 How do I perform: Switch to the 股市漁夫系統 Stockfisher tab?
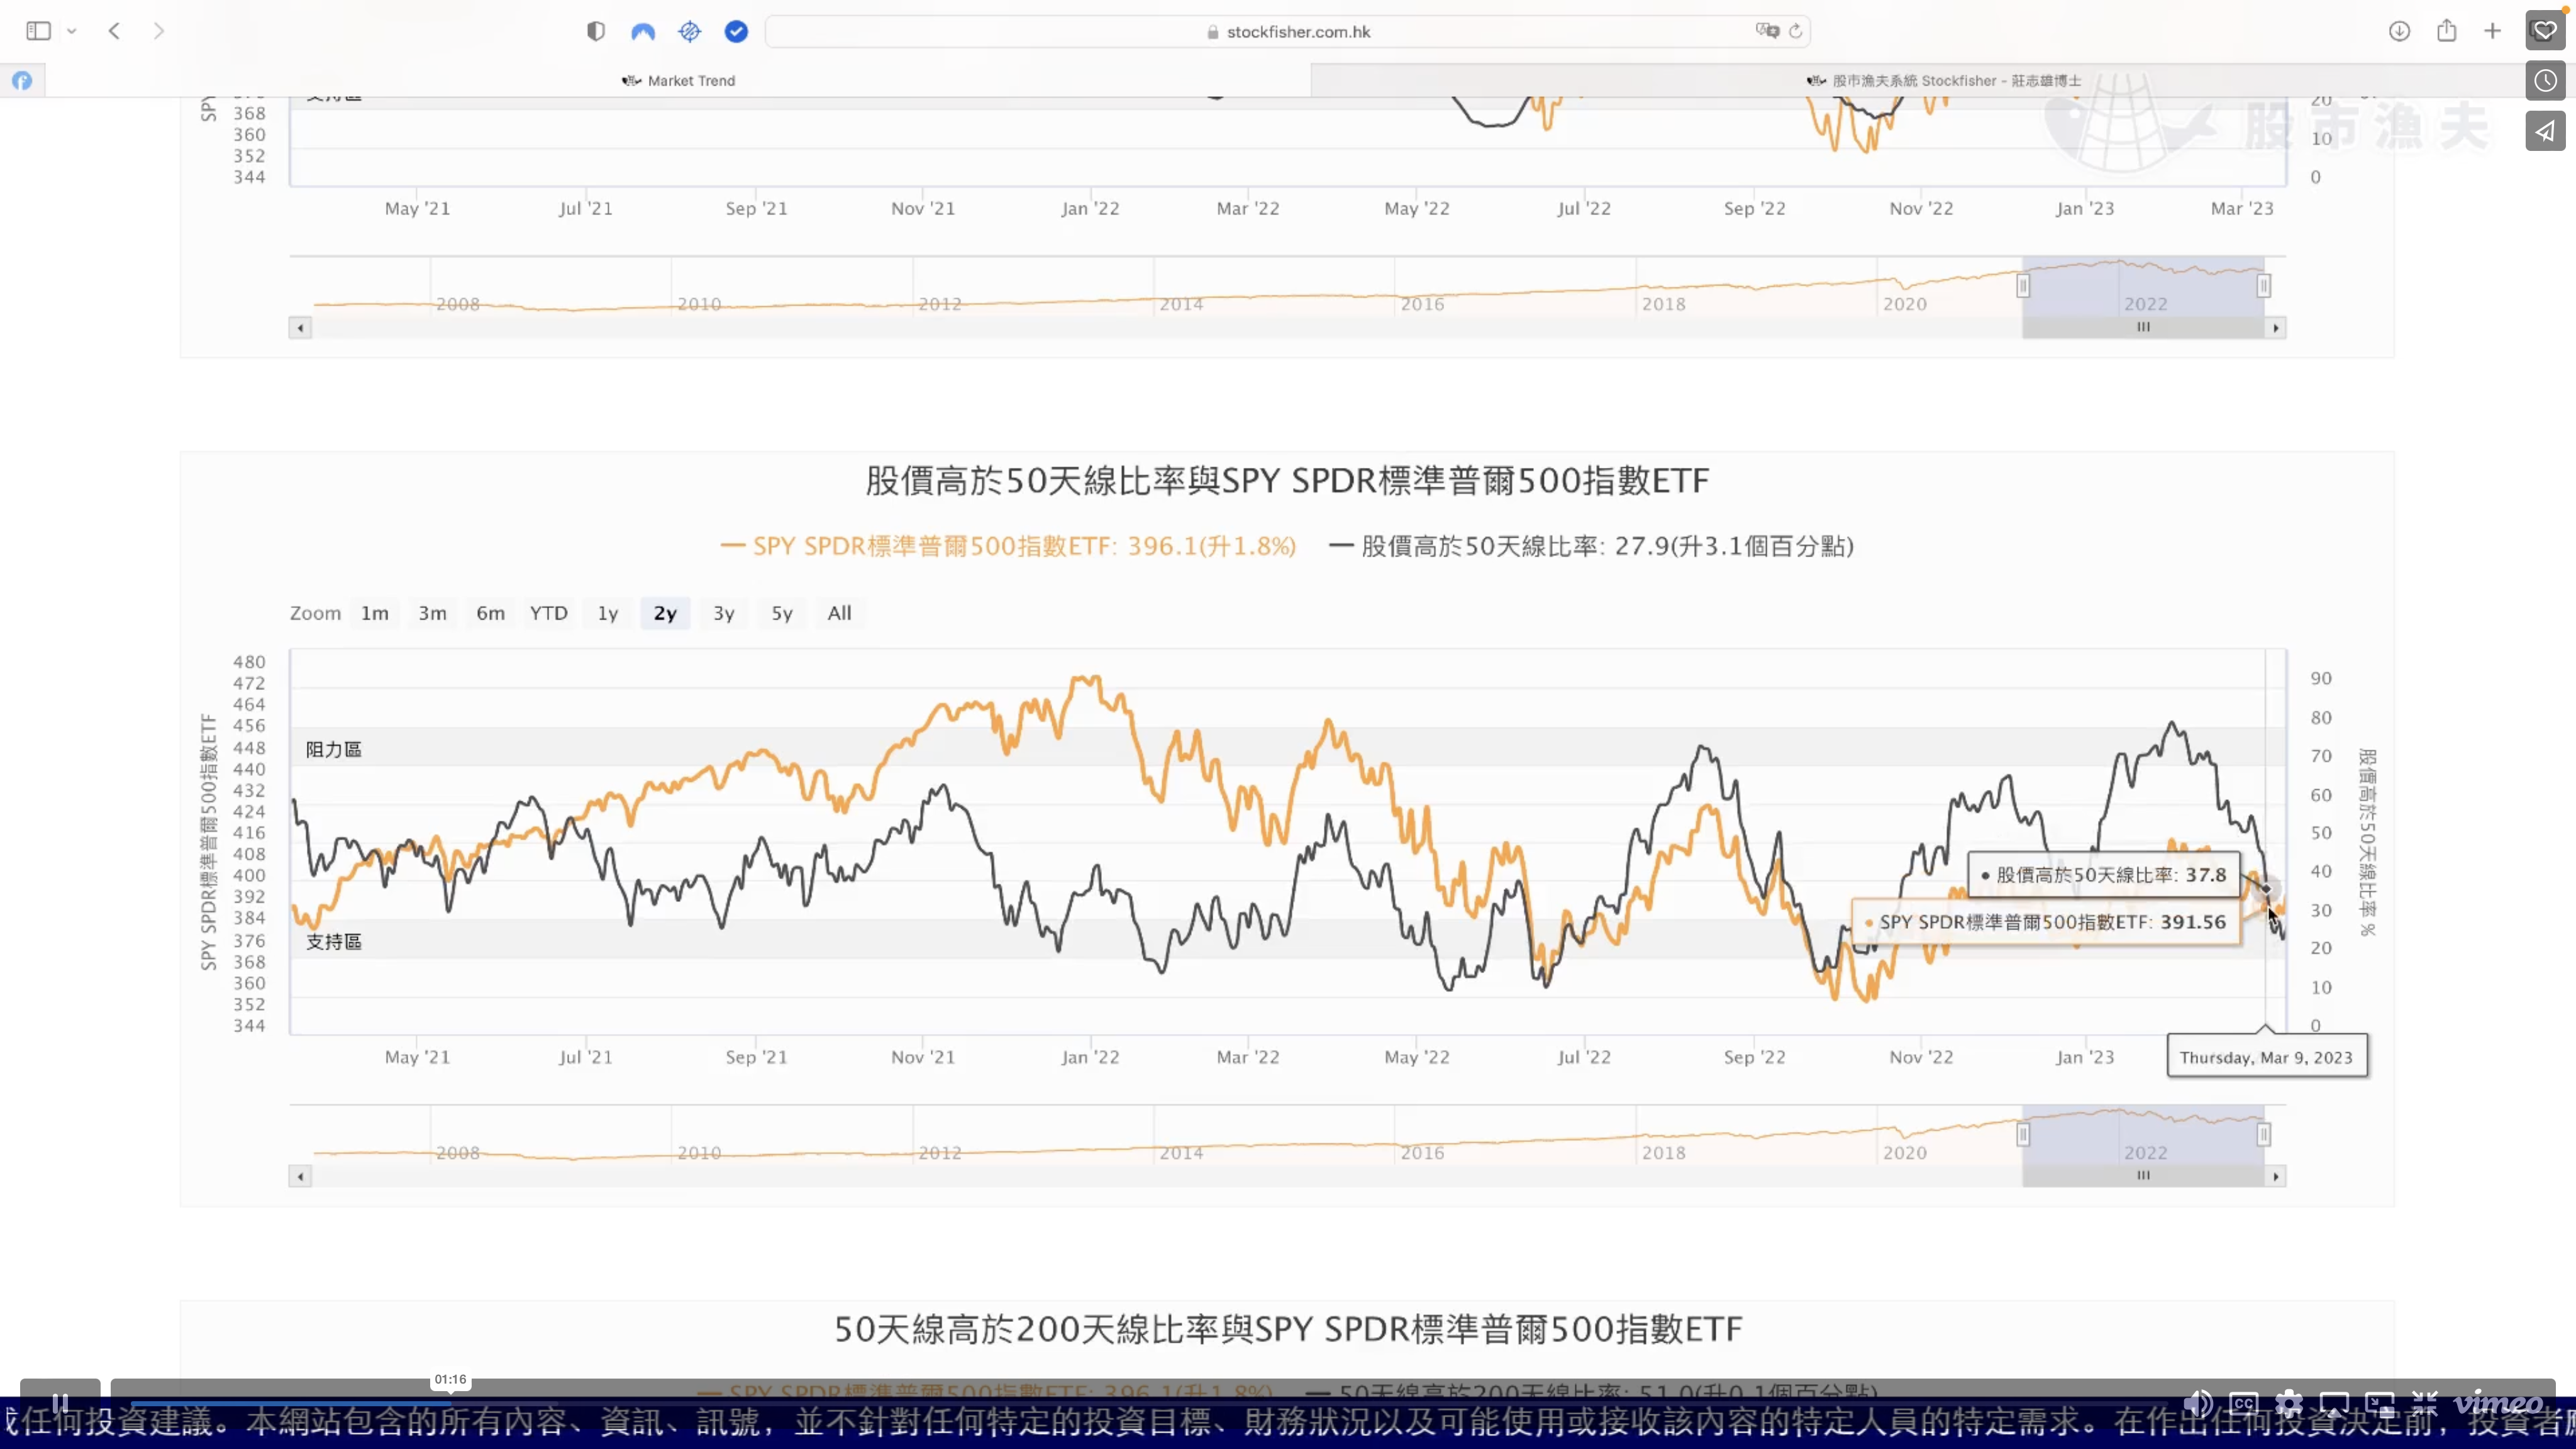click(x=1943, y=80)
